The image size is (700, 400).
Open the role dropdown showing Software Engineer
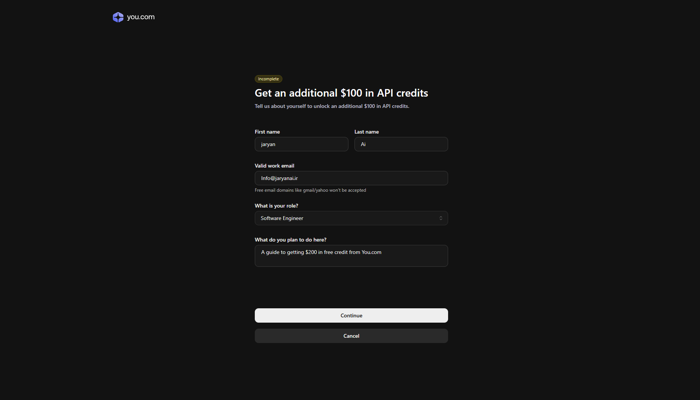coord(351,218)
